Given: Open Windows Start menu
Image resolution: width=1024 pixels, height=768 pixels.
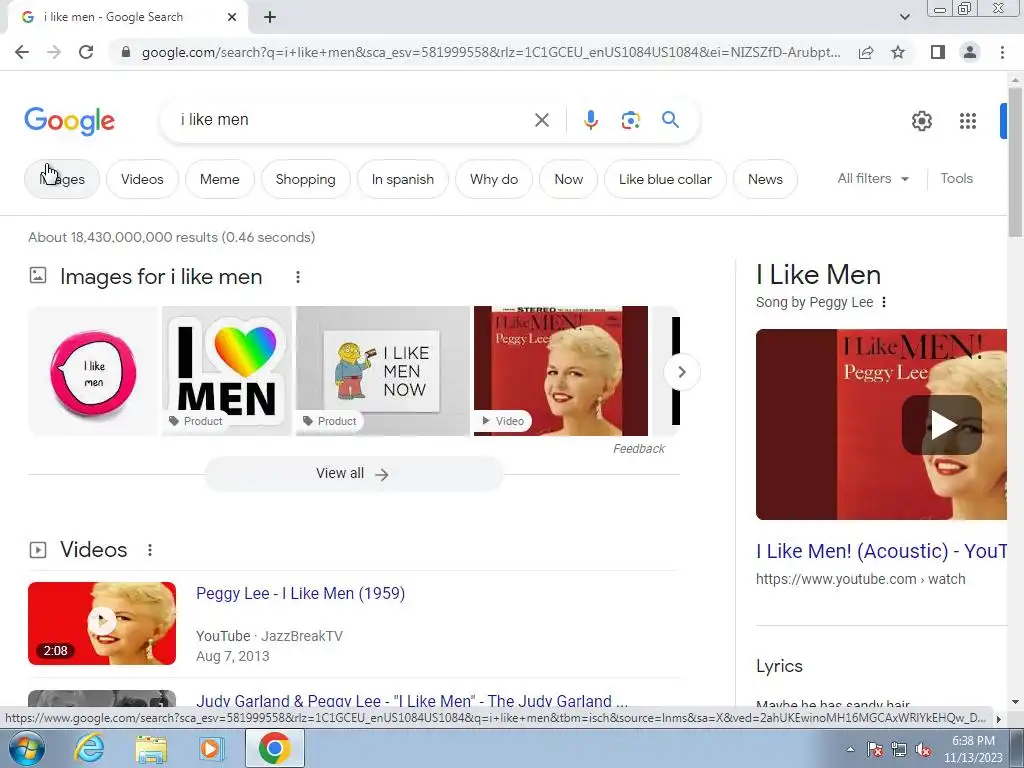Looking at the screenshot, I should tap(27, 748).
